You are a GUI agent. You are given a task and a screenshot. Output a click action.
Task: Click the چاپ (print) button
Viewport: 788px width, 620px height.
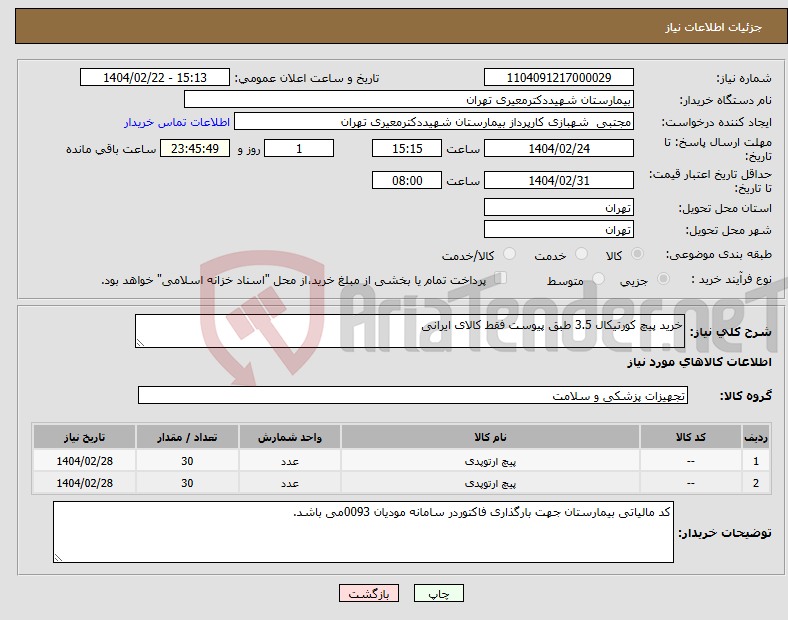coord(438,593)
